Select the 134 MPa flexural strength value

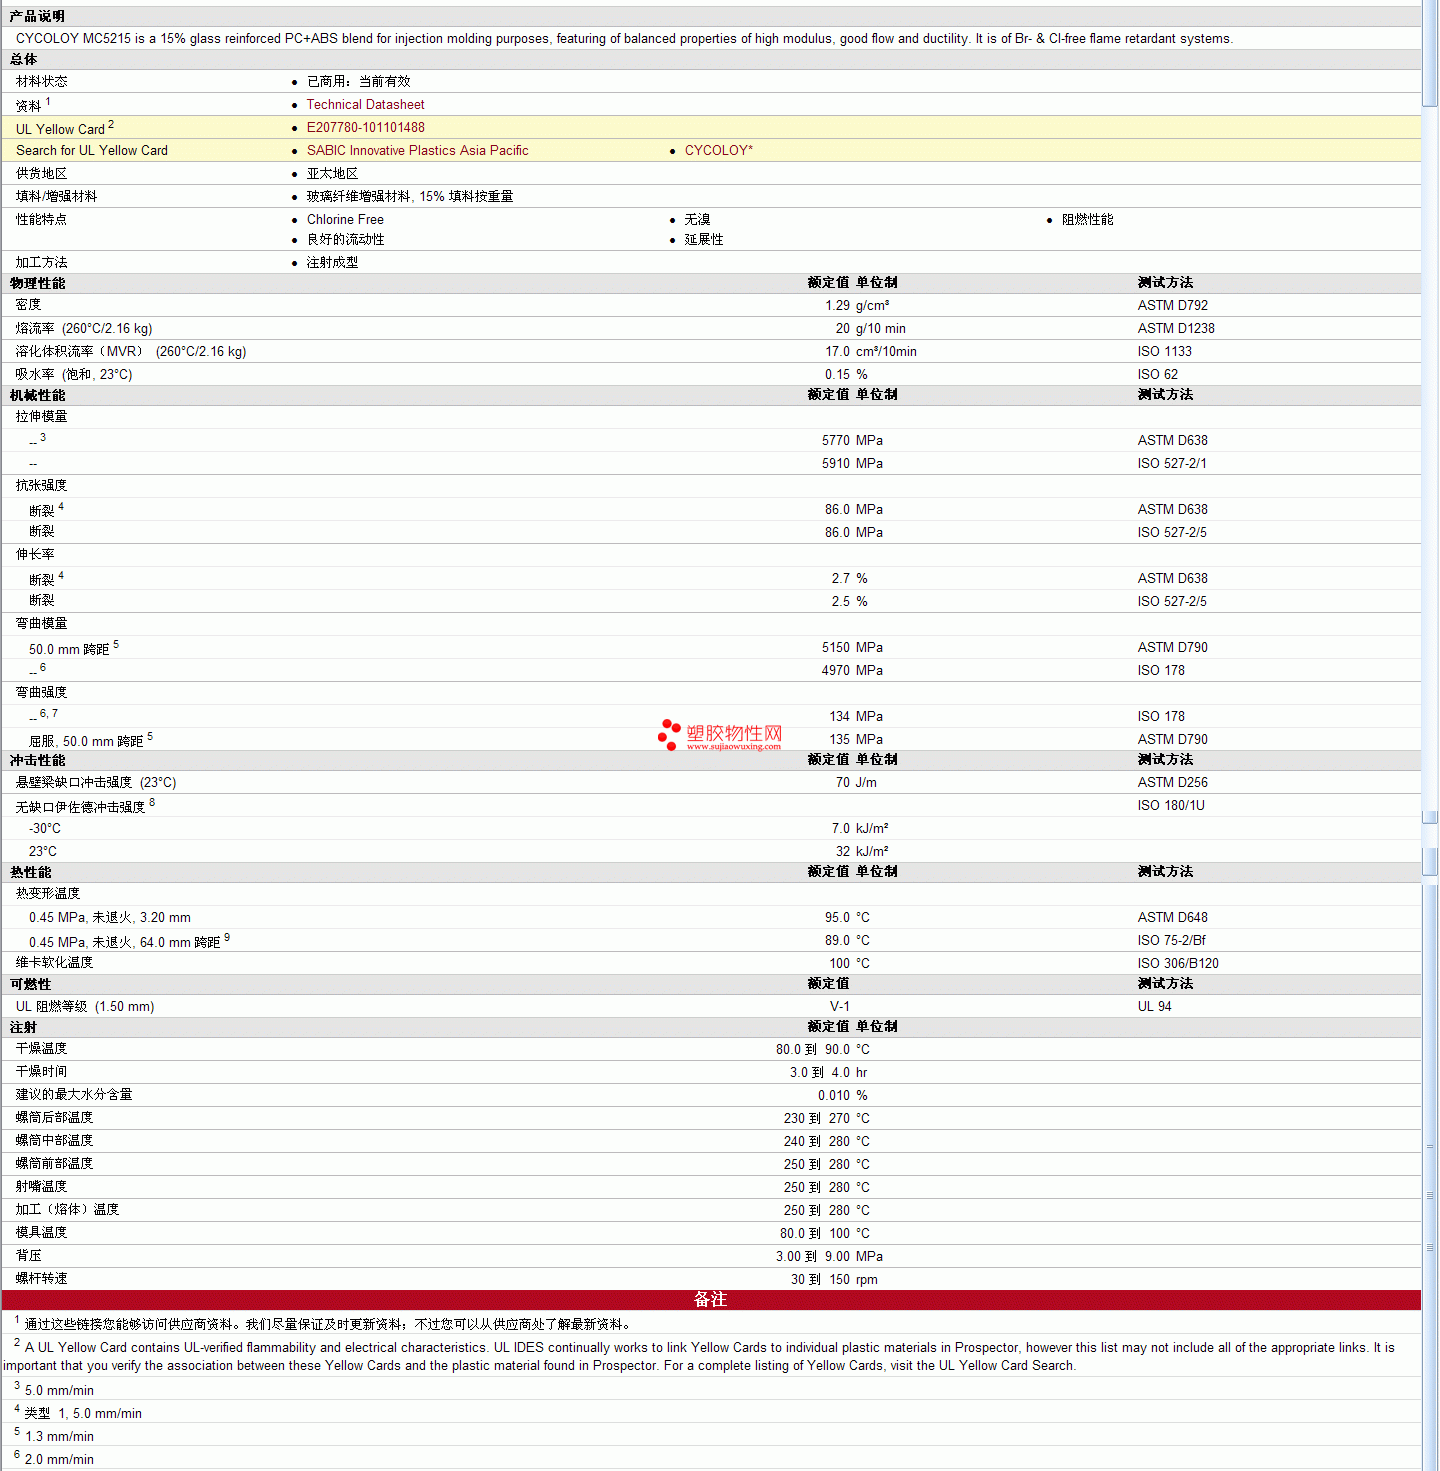click(856, 716)
